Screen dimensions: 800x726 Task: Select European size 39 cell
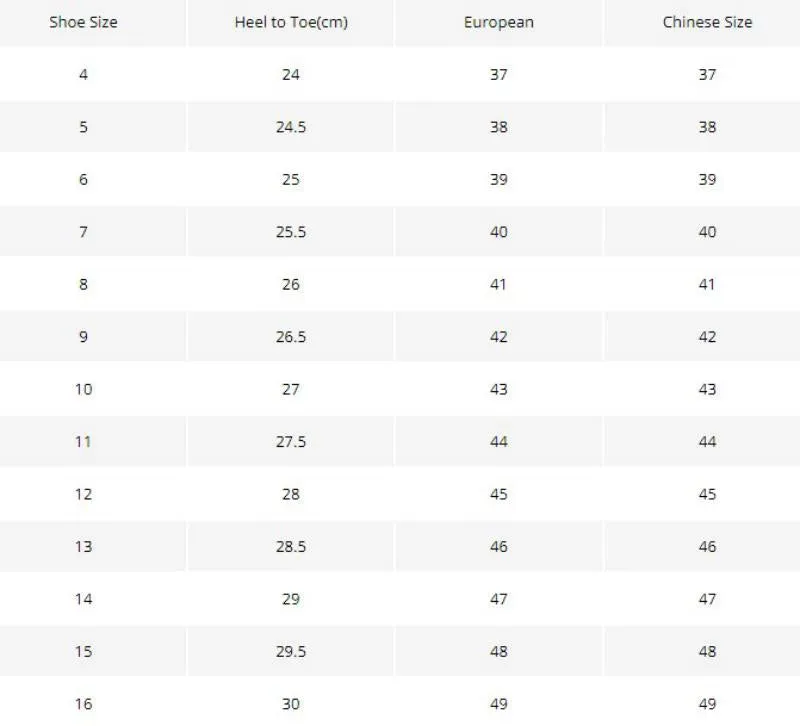499,180
